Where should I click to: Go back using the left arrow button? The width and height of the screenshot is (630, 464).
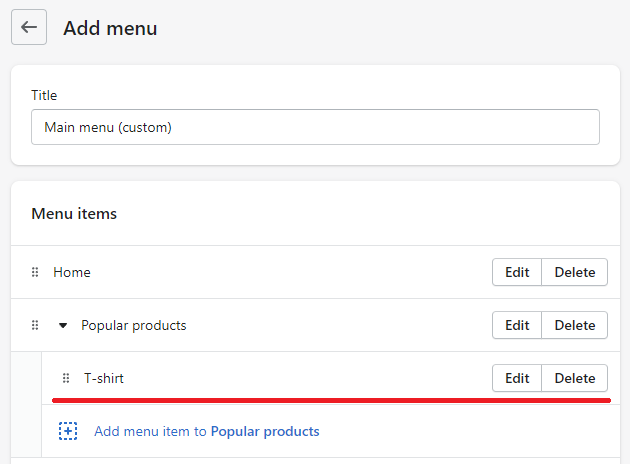pyautogui.click(x=29, y=27)
